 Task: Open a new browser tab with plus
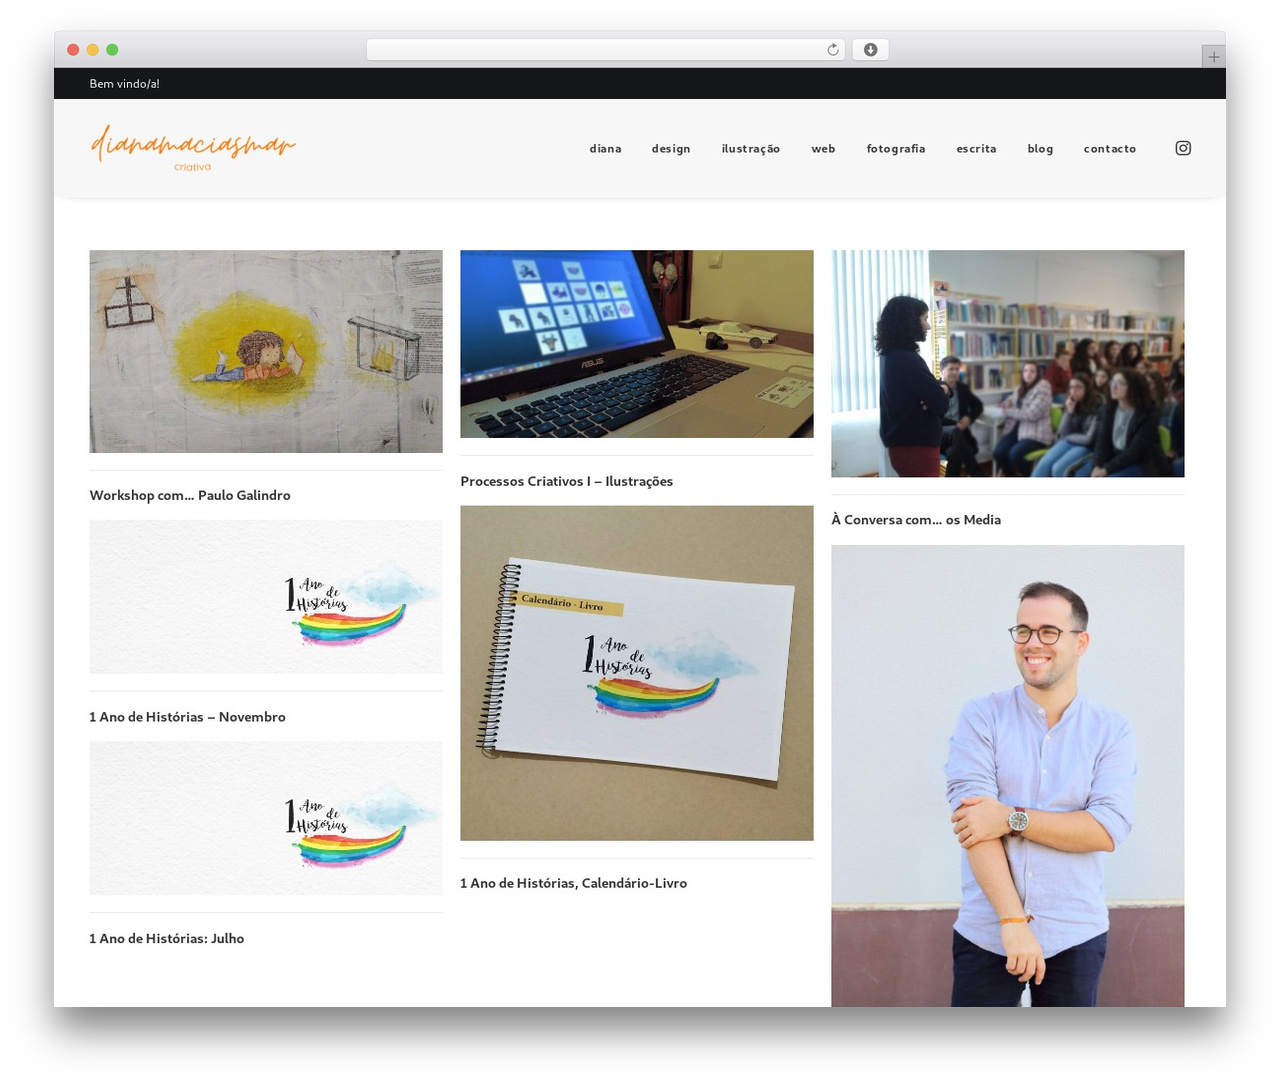click(1214, 57)
